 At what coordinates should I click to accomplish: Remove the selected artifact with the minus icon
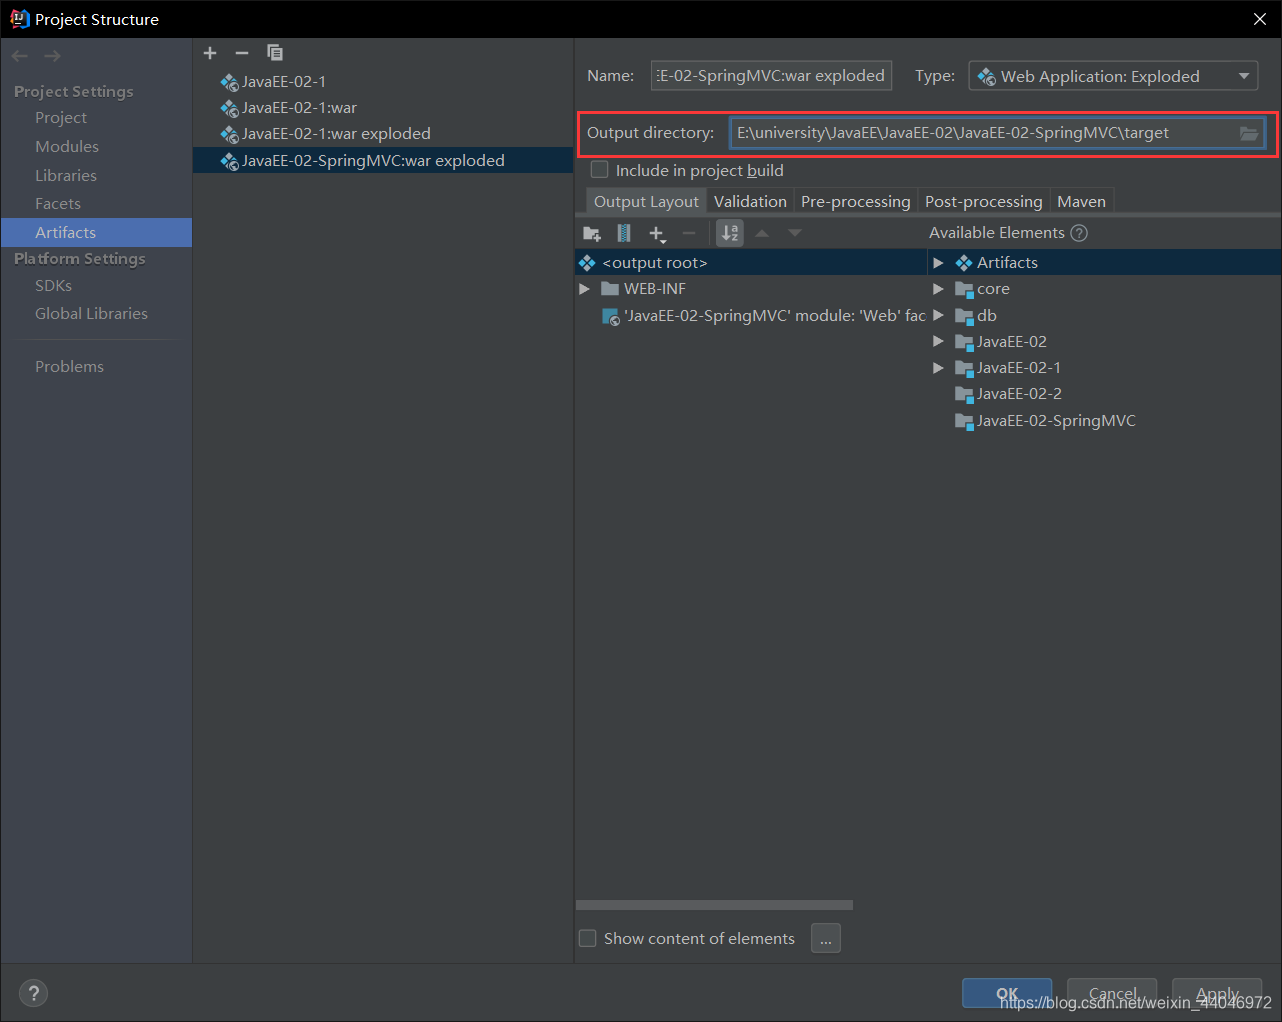point(242,53)
